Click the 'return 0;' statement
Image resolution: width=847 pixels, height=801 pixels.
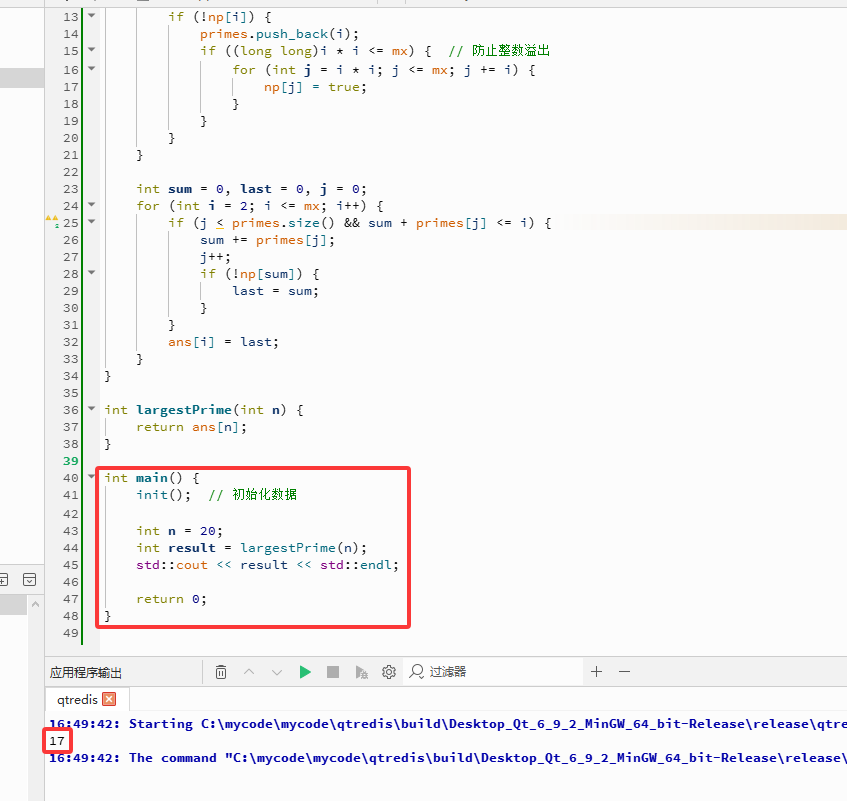(171, 599)
